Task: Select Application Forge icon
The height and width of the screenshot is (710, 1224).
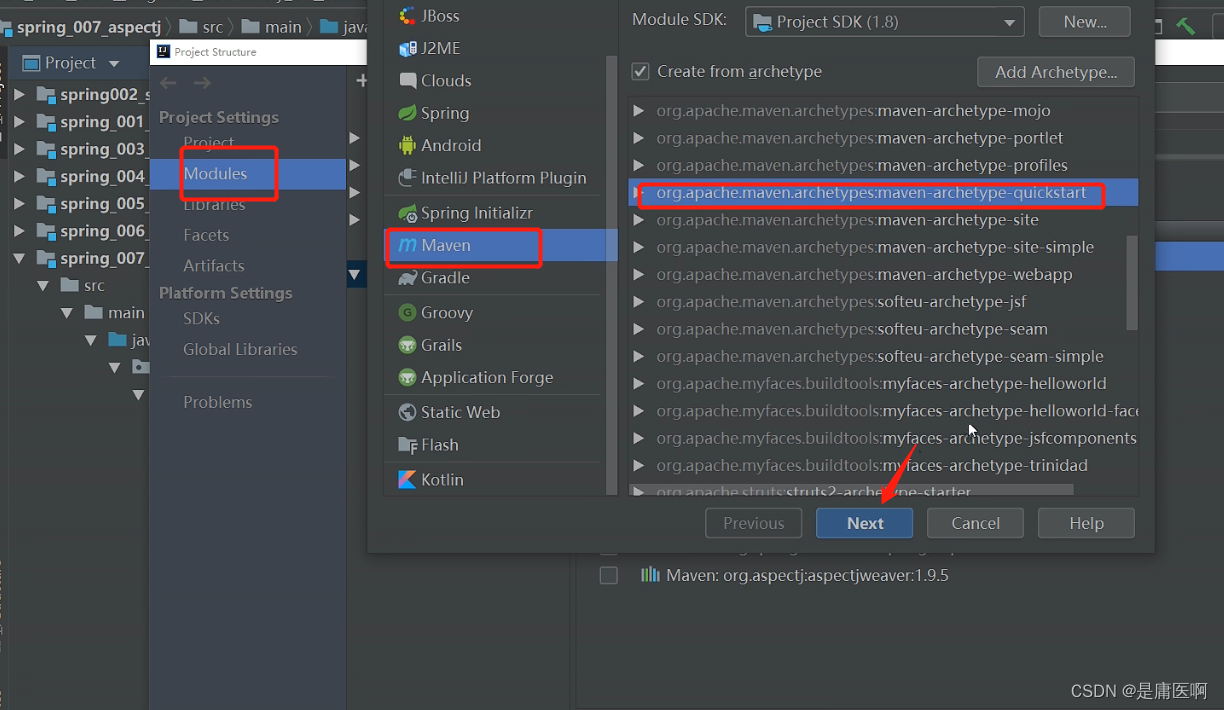Action: click(407, 377)
